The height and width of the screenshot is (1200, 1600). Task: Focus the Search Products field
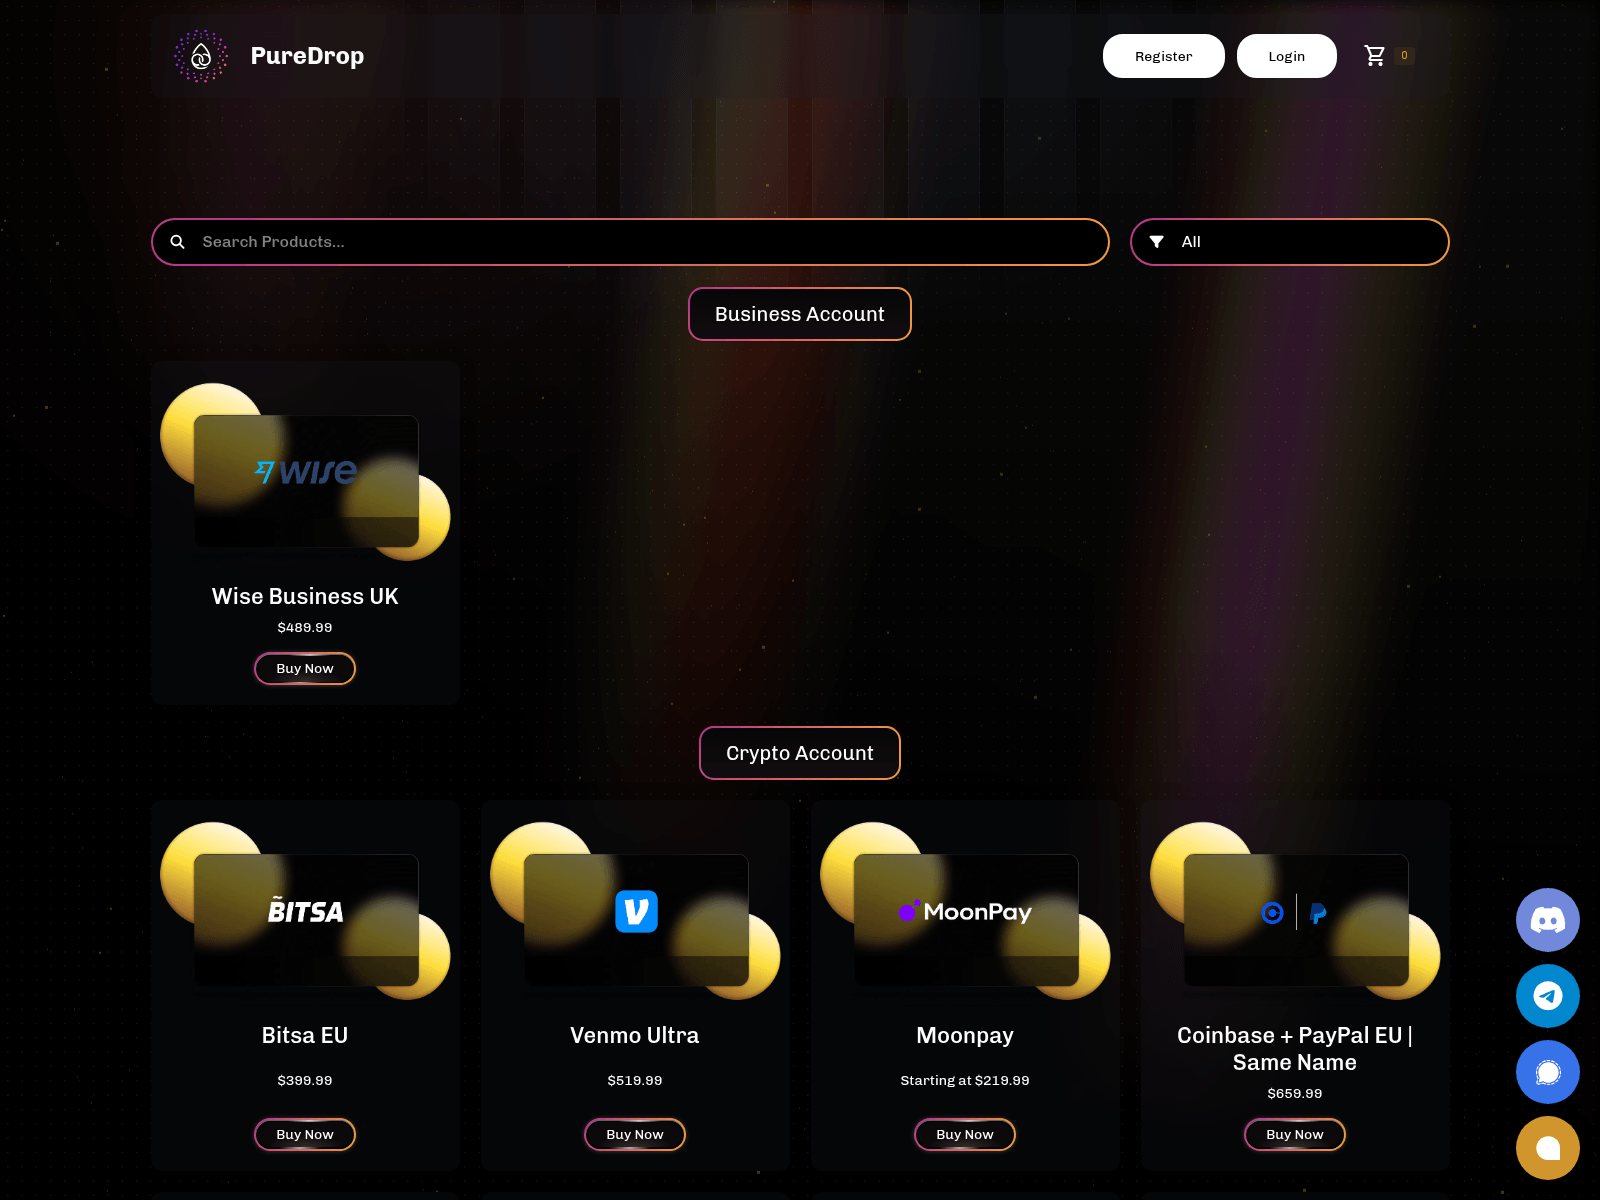pos(640,242)
